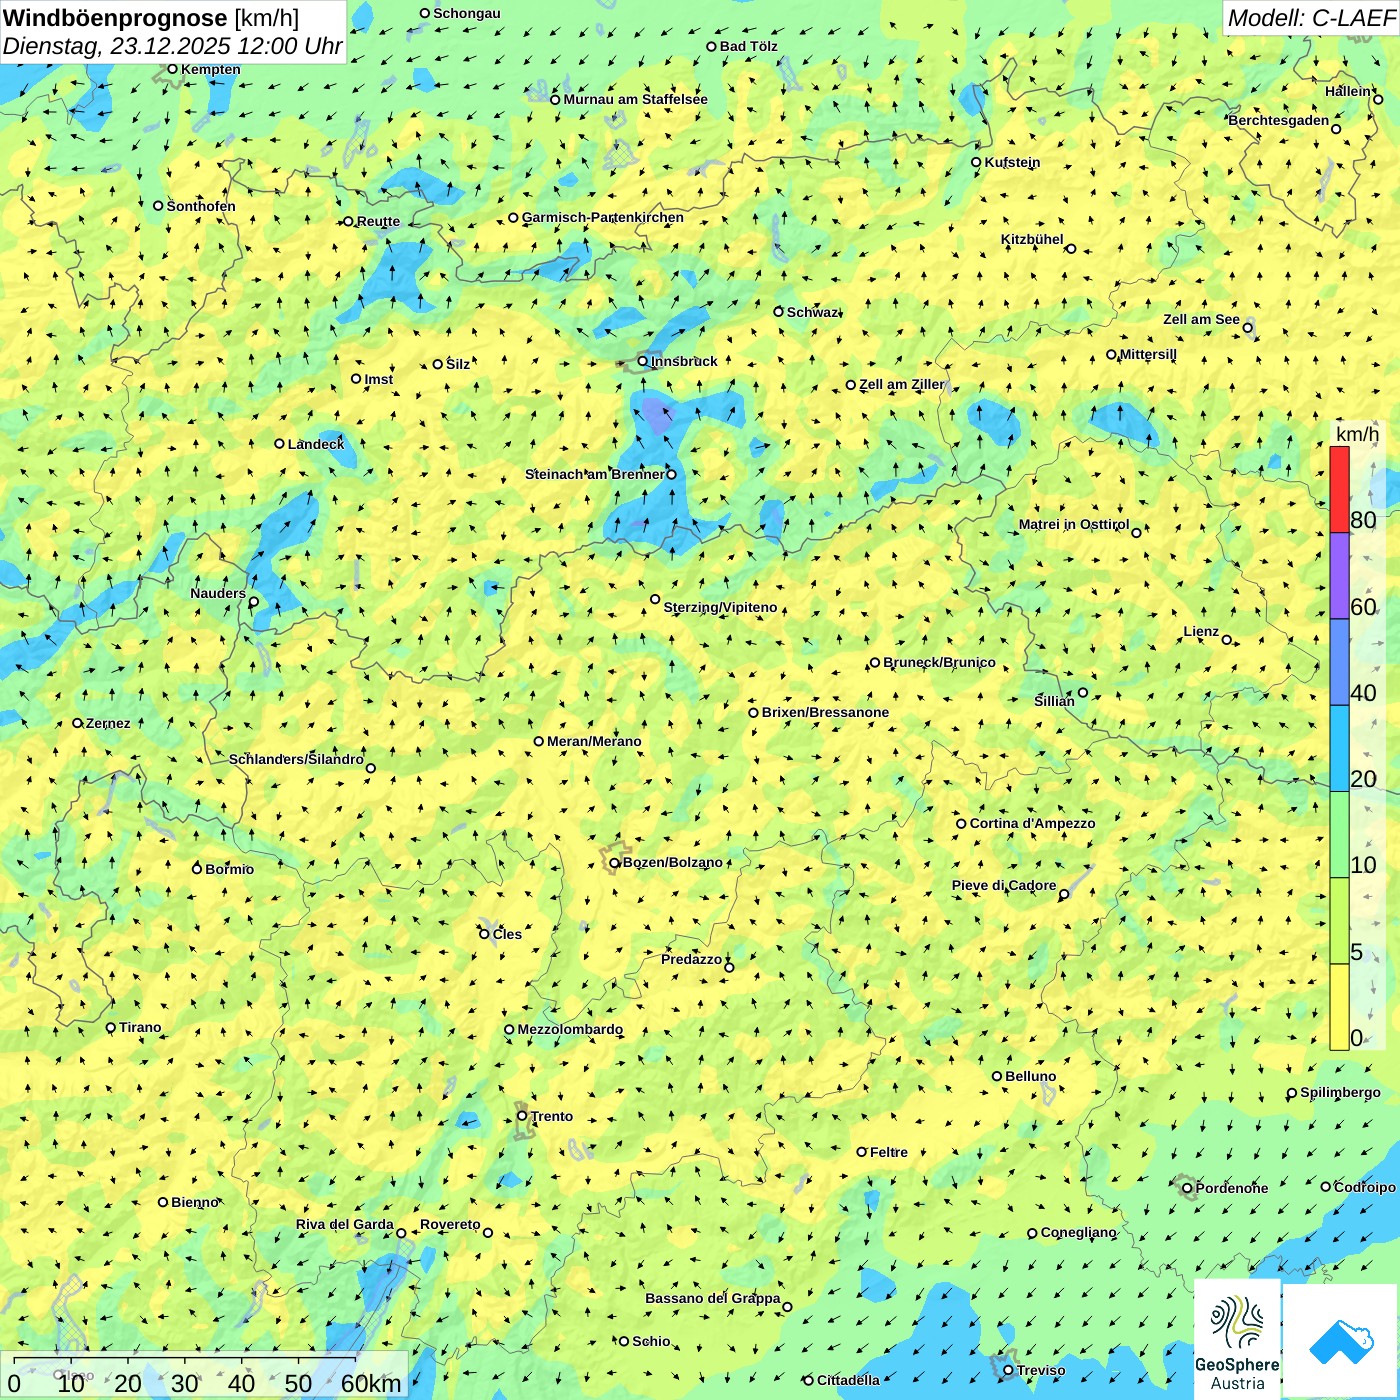Select the Sonthofen label on the map
The height and width of the screenshot is (1400, 1400).
(x=201, y=206)
